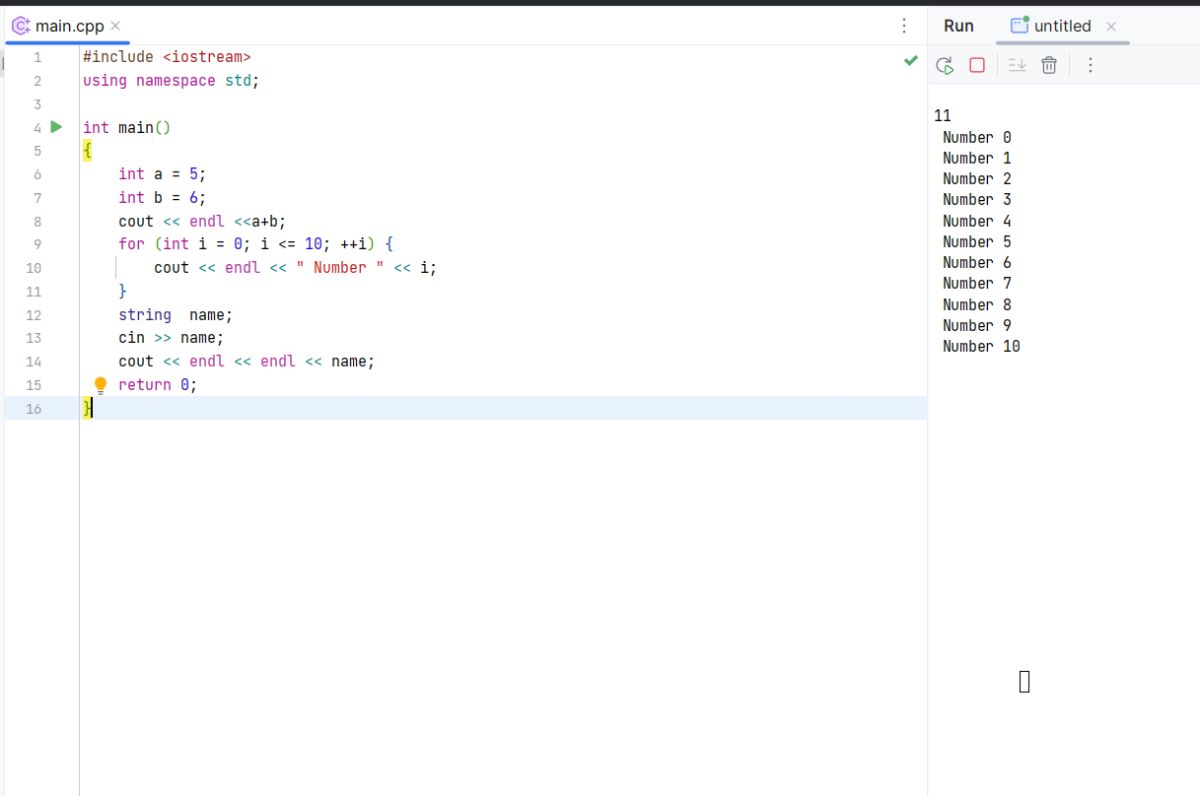The image size is (1200, 796).
Task: Stop the running process
Action: [x=977, y=65]
